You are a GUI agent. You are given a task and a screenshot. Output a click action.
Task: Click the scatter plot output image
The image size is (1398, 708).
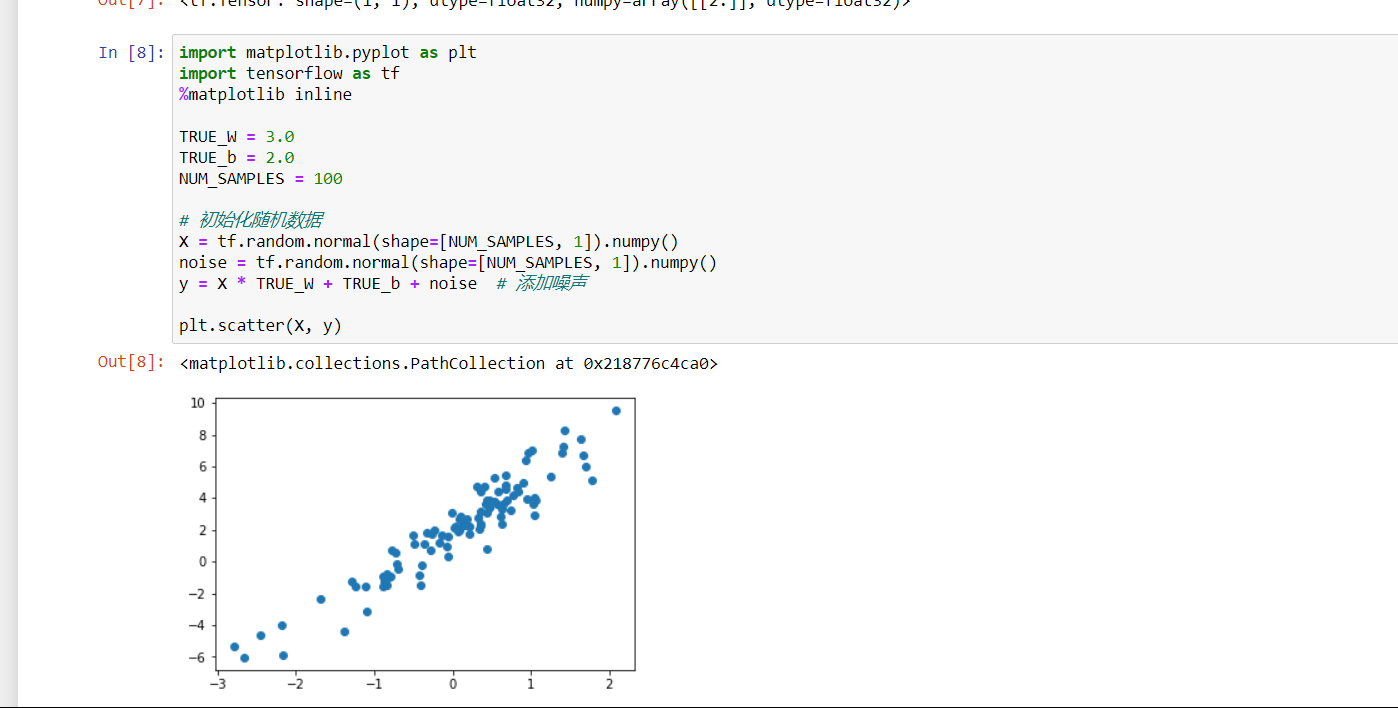click(x=412, y=544)
